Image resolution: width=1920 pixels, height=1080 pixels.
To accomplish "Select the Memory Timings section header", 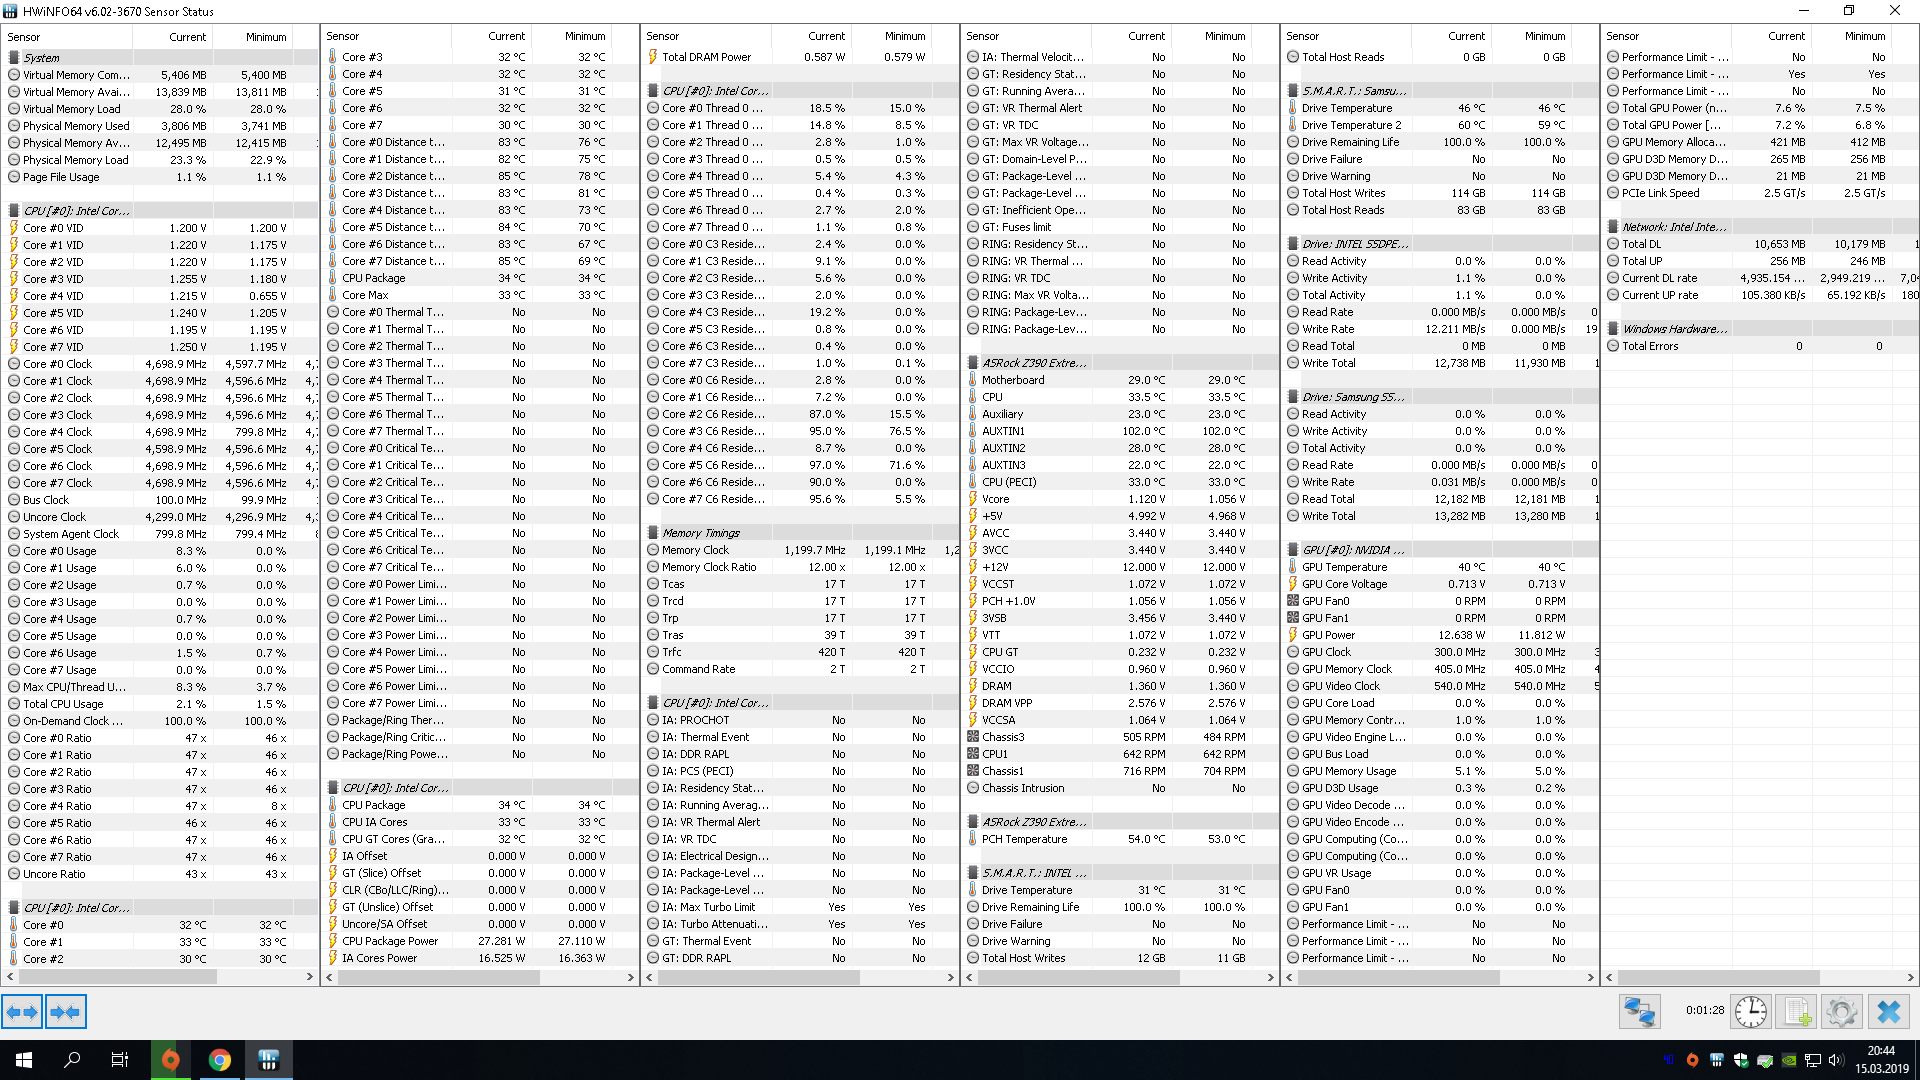I will click(x=701, y=533).
